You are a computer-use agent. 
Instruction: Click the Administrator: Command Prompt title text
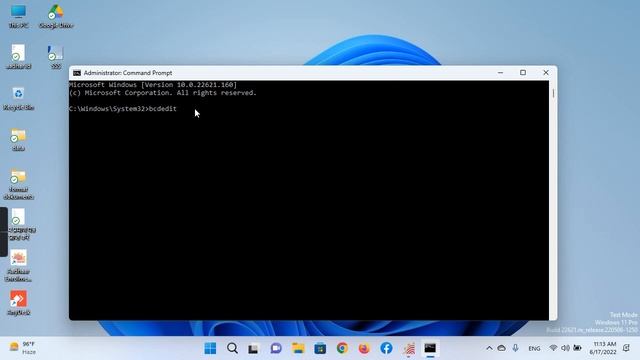pos(128,73)
